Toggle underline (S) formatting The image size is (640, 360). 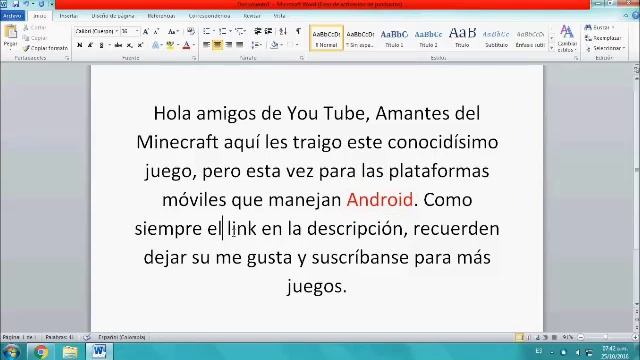101,45
